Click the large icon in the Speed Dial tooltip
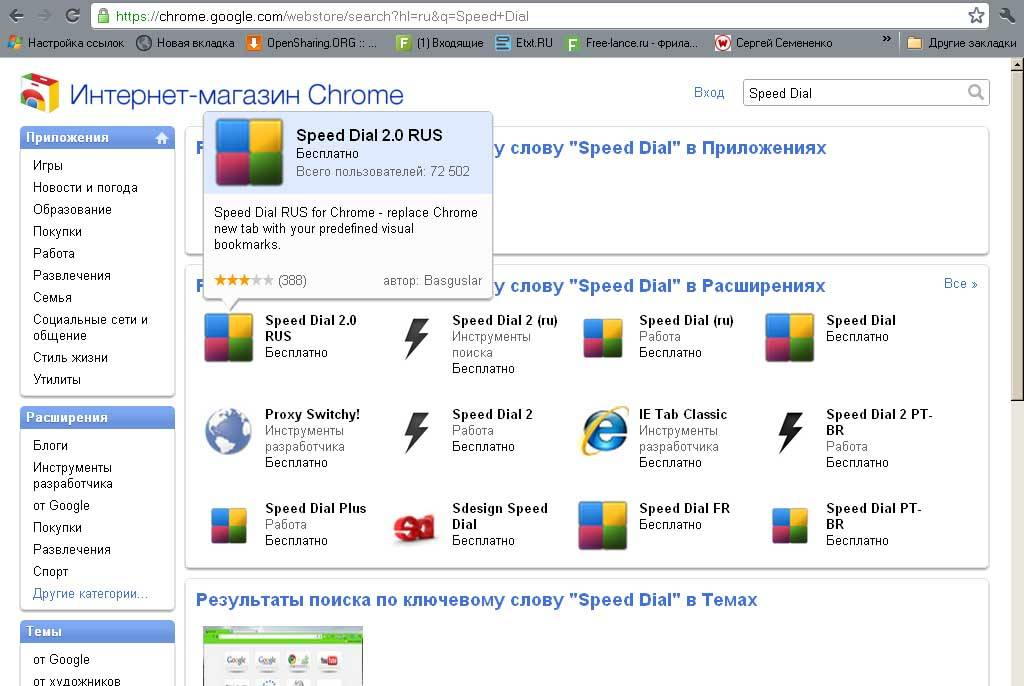The width and height of the screenshot is (1024, 686). click(249, 152)
